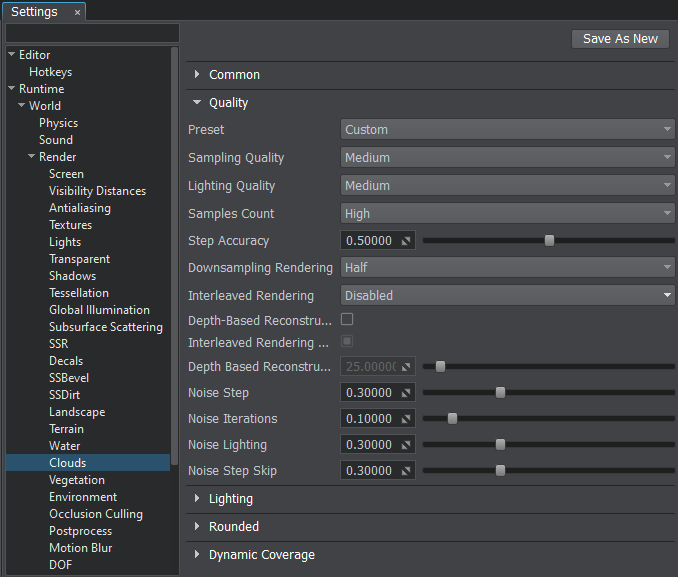Viewport: 678px width, 577px height.
Task: Open the Samples Count dropdown
Action: 508,214
